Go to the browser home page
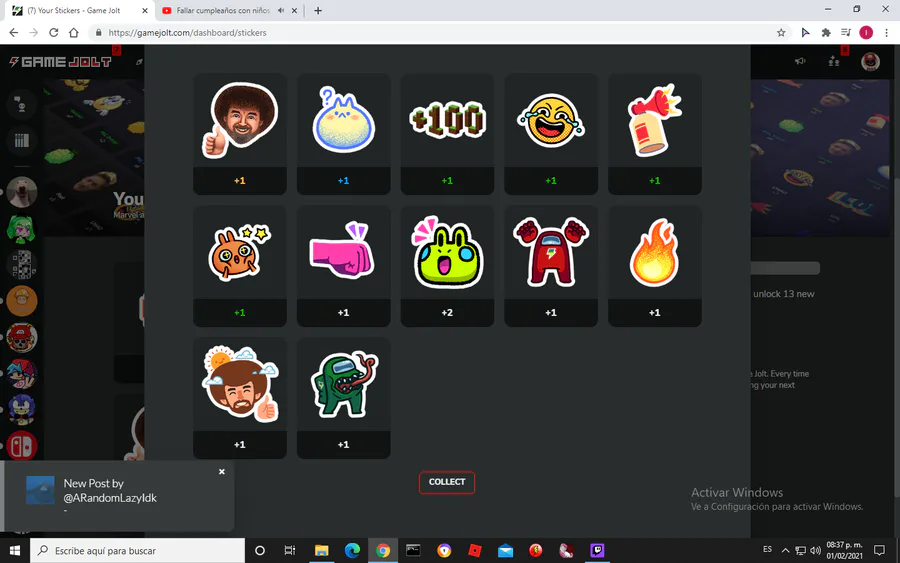The image size is (900, 563). click(73, 33)
